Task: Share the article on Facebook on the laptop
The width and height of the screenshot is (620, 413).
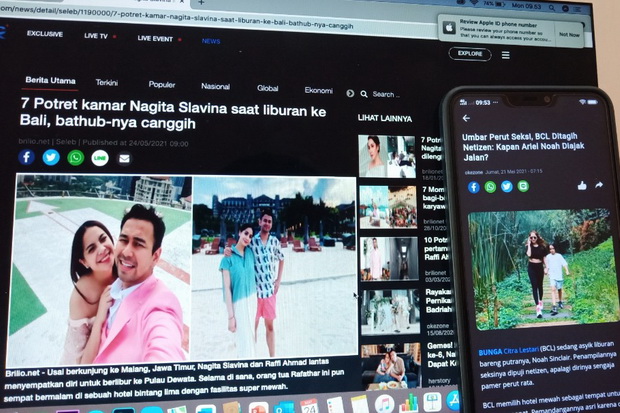Action: tap(26, 157)
